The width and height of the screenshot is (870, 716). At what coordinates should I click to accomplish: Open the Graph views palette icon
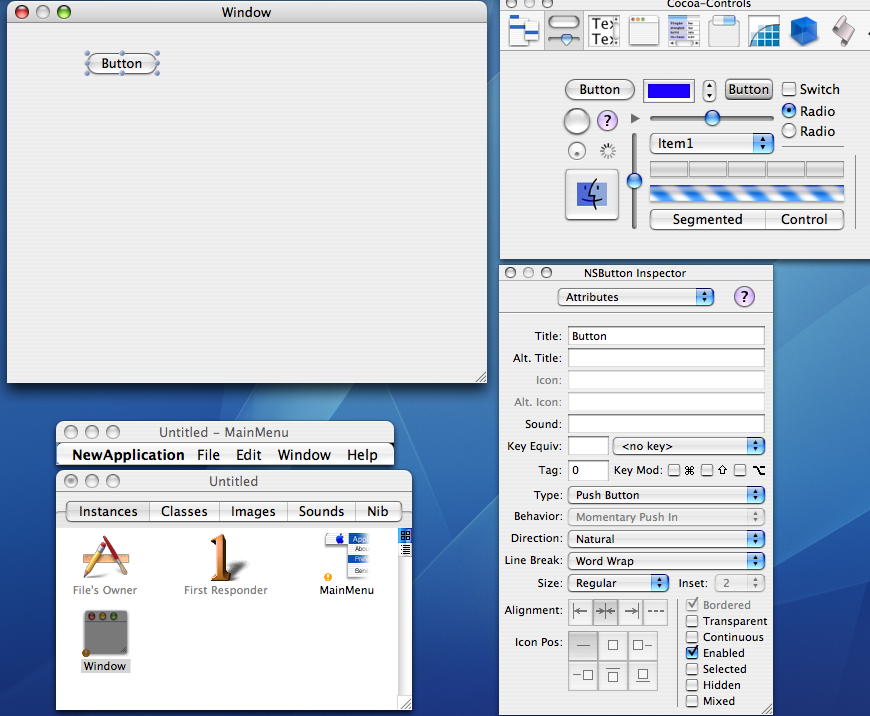[x=763, y=31]
